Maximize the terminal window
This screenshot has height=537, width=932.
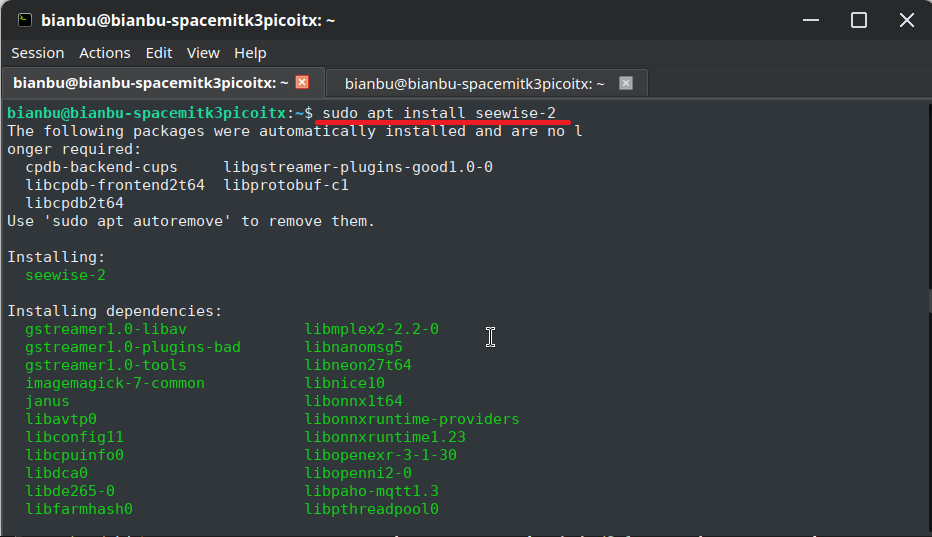859,20
